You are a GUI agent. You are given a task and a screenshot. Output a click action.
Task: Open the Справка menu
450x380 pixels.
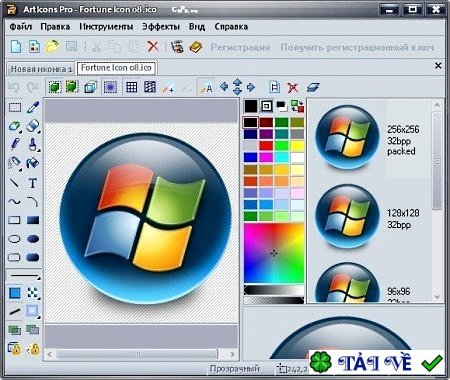[231, 27]
